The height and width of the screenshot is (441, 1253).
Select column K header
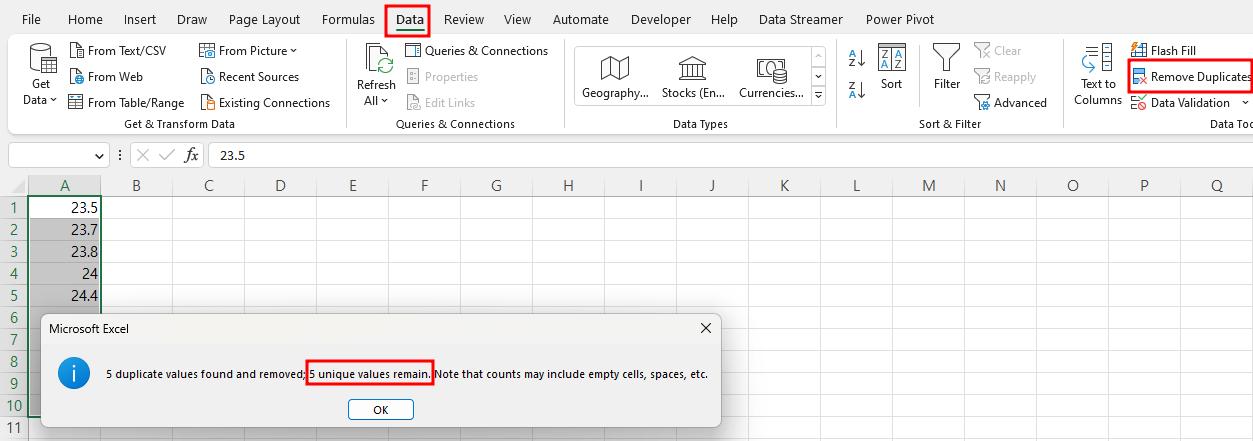point(784,185)
